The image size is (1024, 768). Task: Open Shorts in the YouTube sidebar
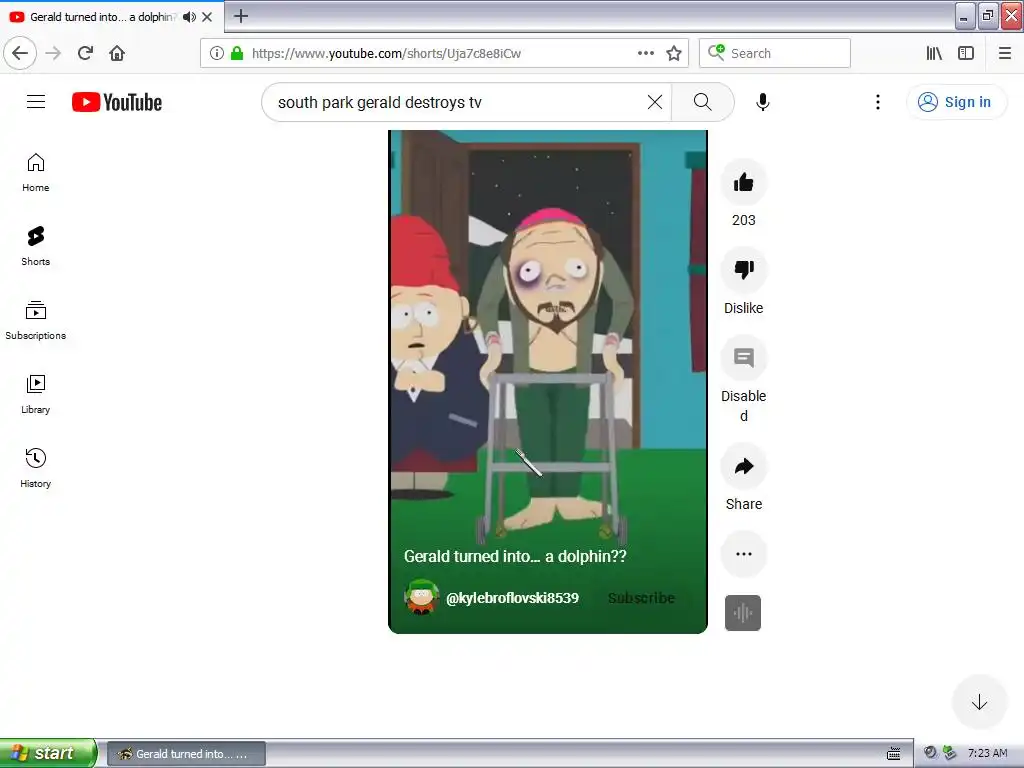36,246
